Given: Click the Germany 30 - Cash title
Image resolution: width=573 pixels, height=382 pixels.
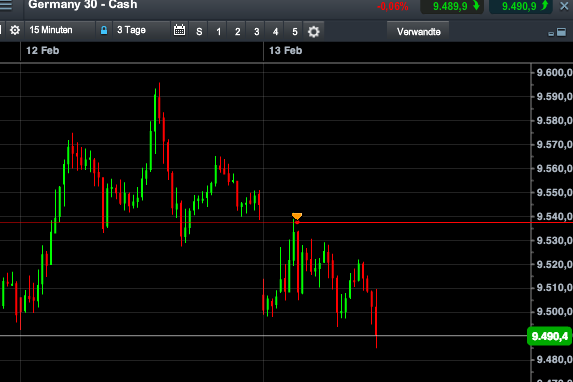Looking at the screenshot, I should pos(83,5).
